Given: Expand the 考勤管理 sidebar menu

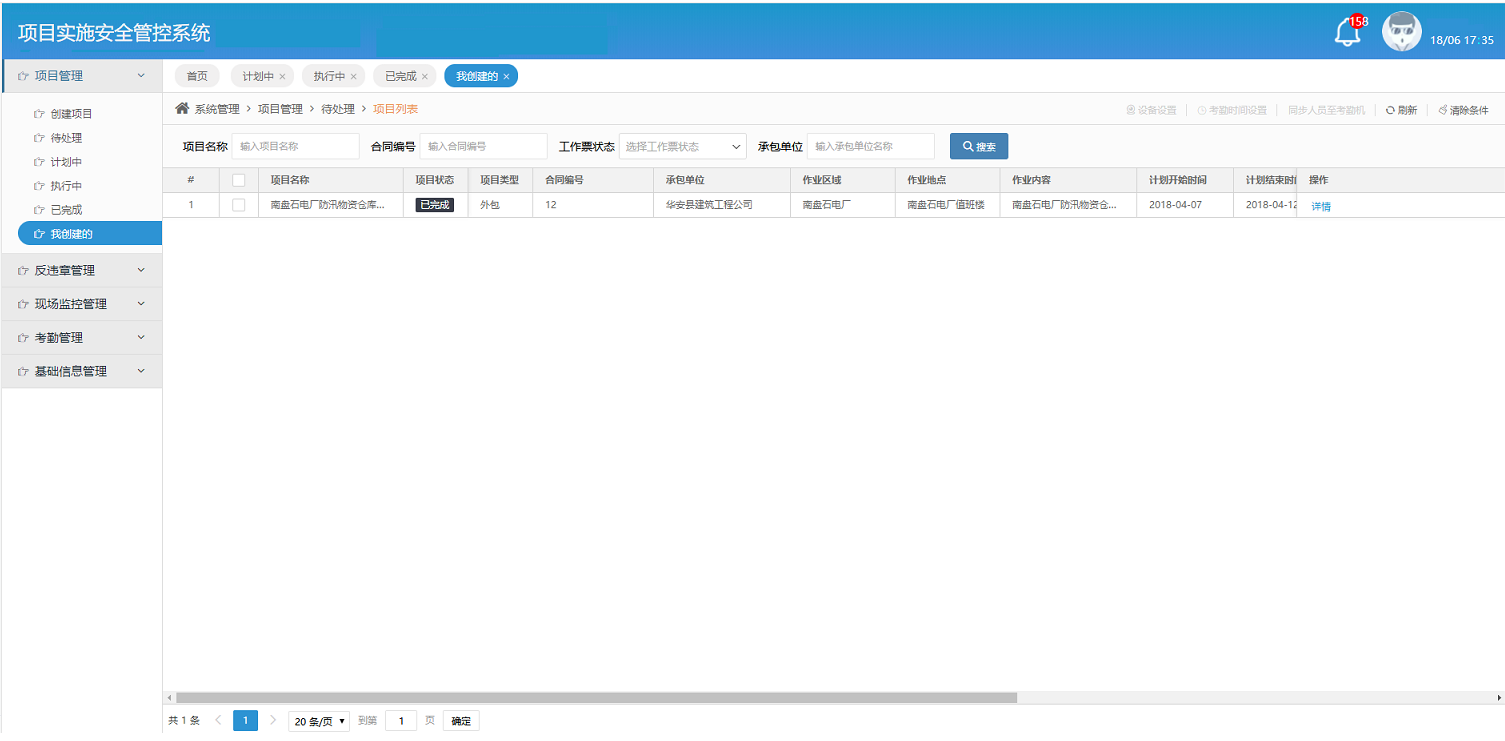Looking at the screenshot, I should pyautogui.click(x=82, y=338).
